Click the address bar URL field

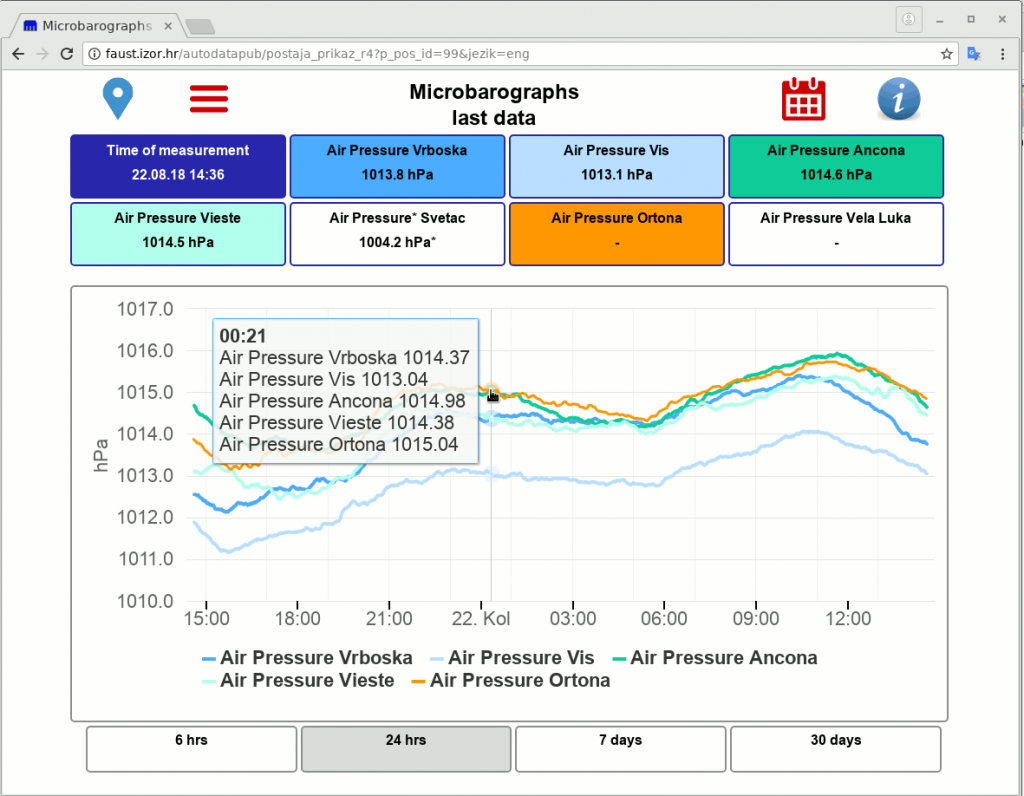(x=500, y=53)
